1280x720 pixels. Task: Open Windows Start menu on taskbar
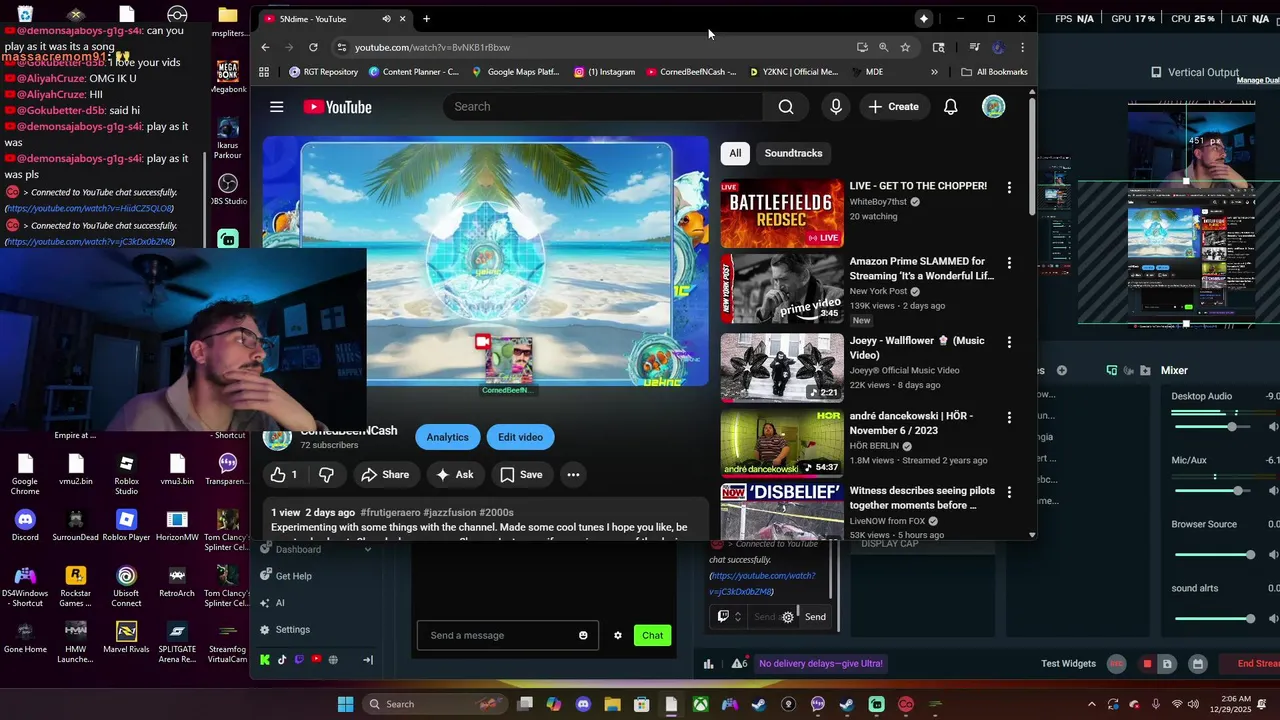coord(345,704)
